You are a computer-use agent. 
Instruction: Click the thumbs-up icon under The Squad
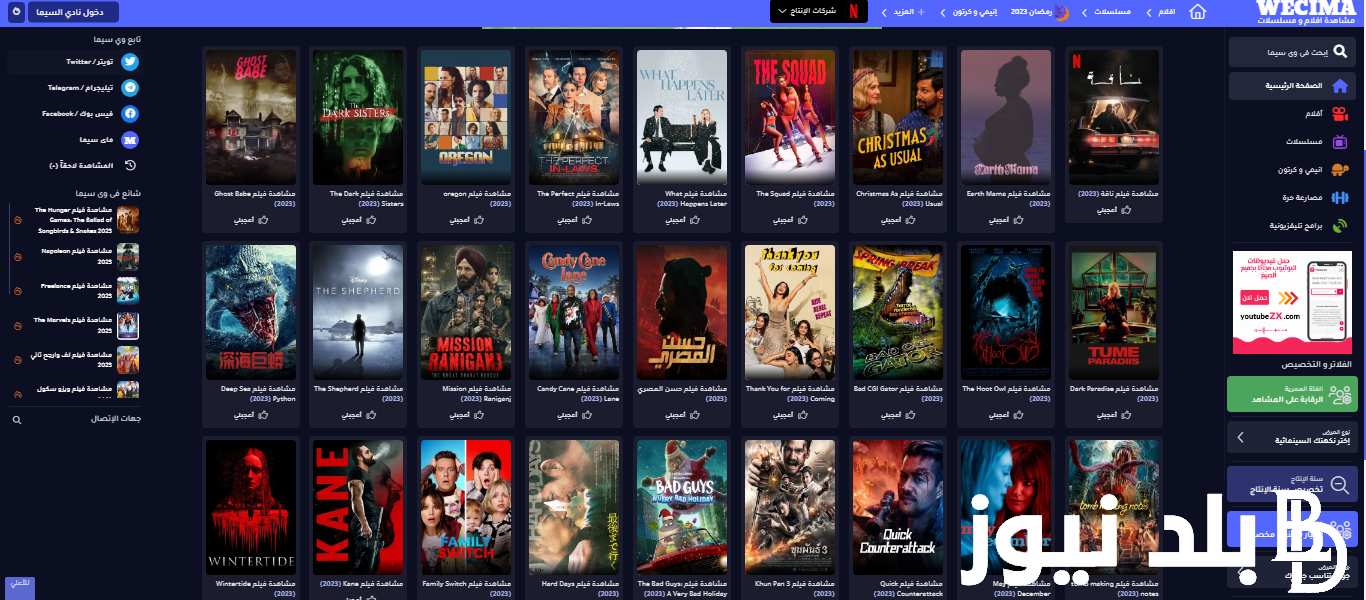click(x=802, y=219)
